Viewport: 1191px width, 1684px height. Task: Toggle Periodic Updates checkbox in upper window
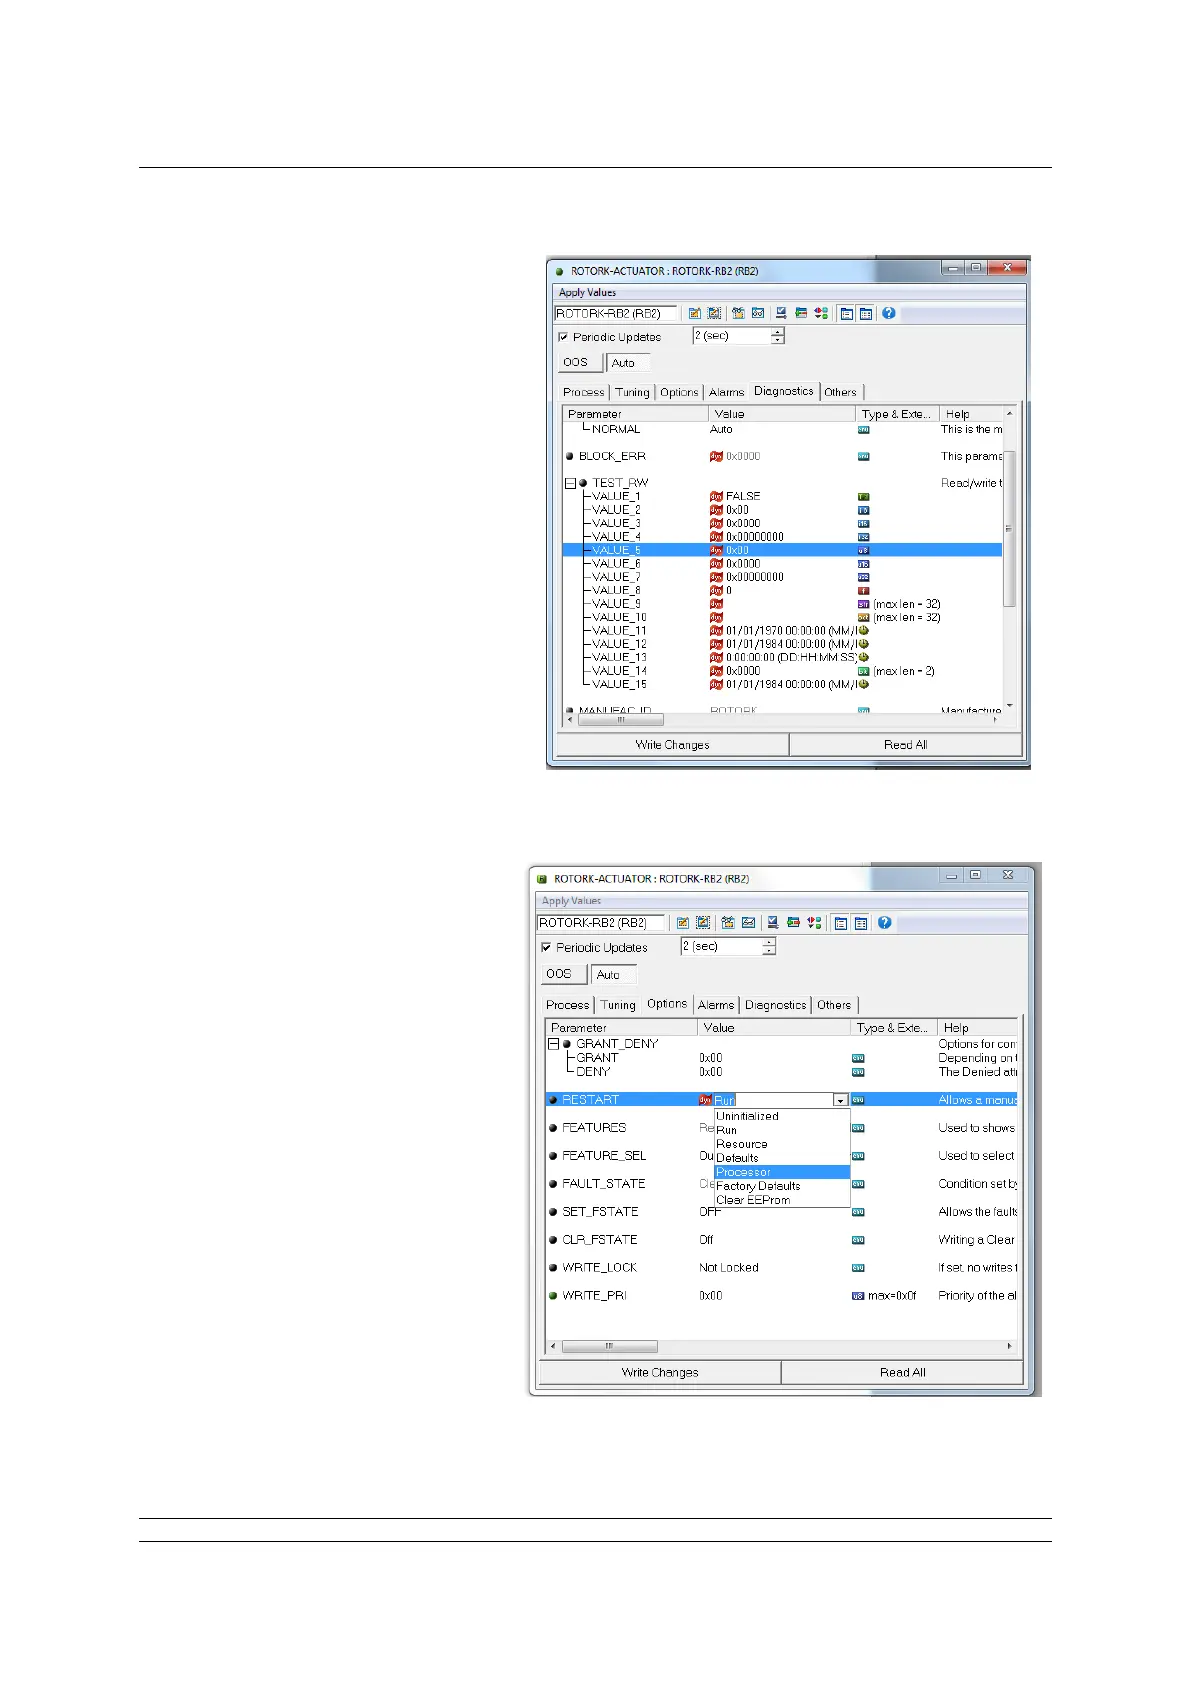(563, 337)
